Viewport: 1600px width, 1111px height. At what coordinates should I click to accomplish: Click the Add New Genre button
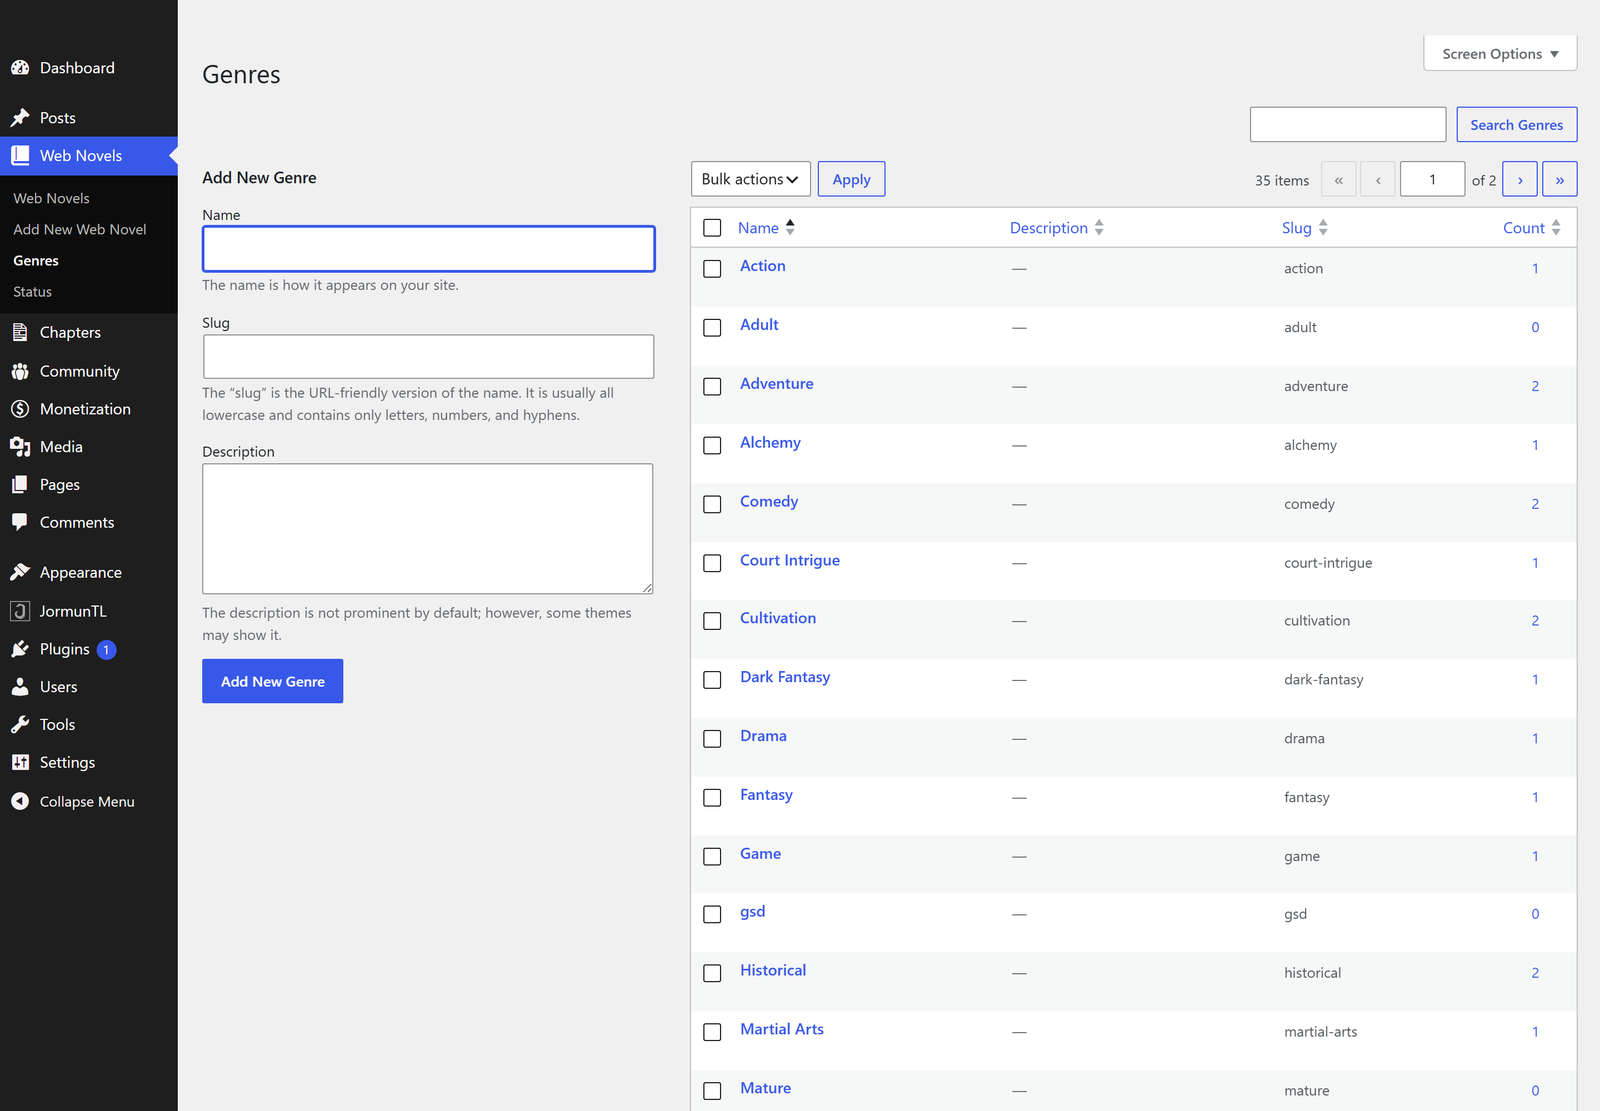pyautogui.click(x=273, y=681)
